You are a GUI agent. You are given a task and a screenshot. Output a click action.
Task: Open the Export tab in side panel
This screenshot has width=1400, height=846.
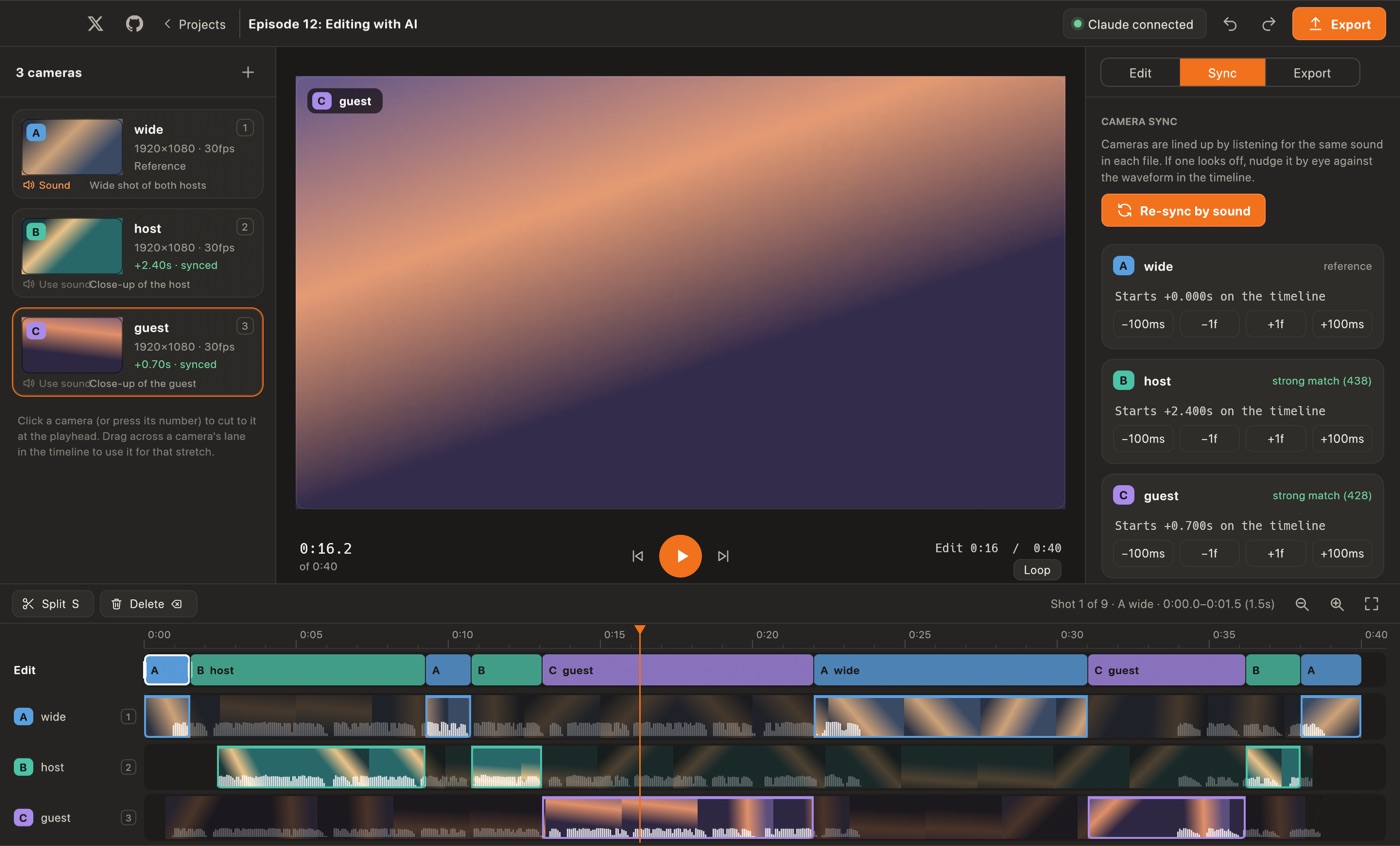(1311, 73)
